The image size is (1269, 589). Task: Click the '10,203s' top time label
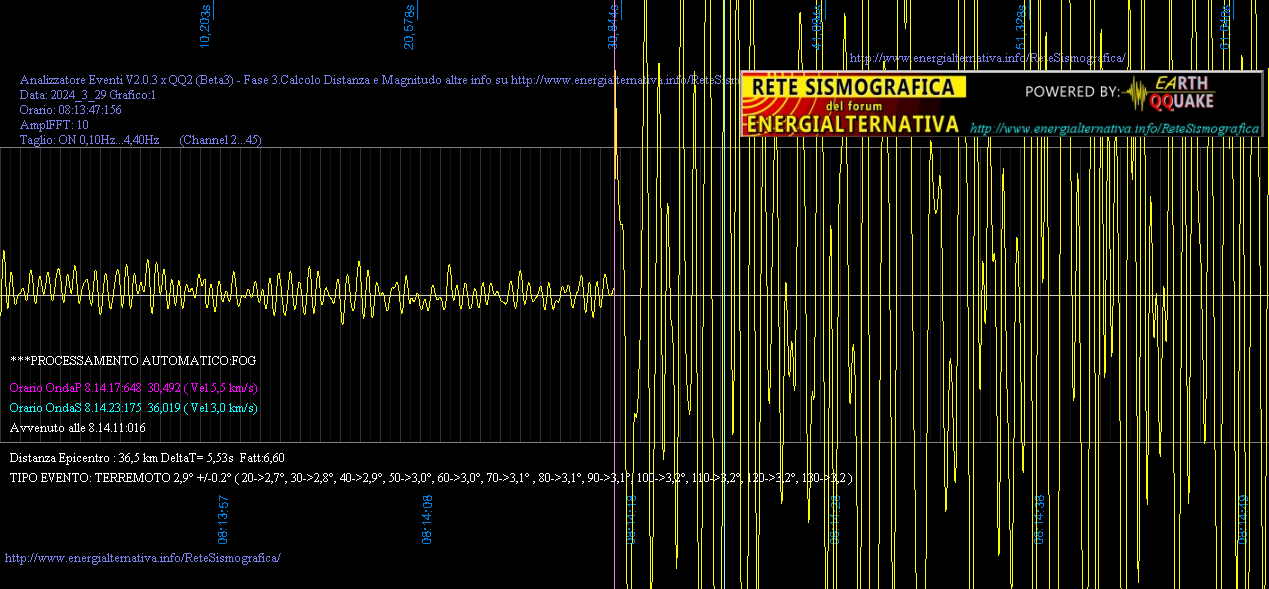205,26
